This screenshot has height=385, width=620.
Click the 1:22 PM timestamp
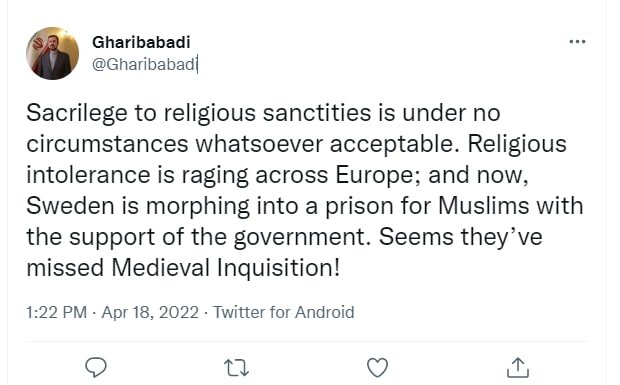(x=57, y=312)
